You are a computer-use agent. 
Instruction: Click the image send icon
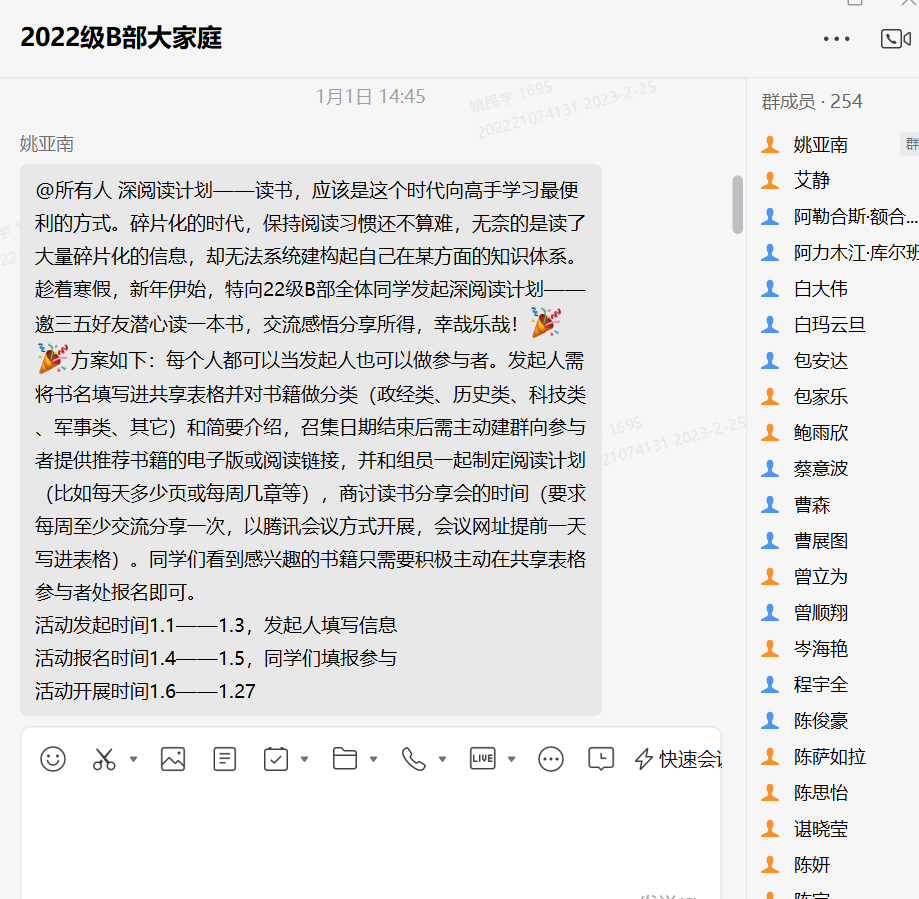click(x=173, y=759)
